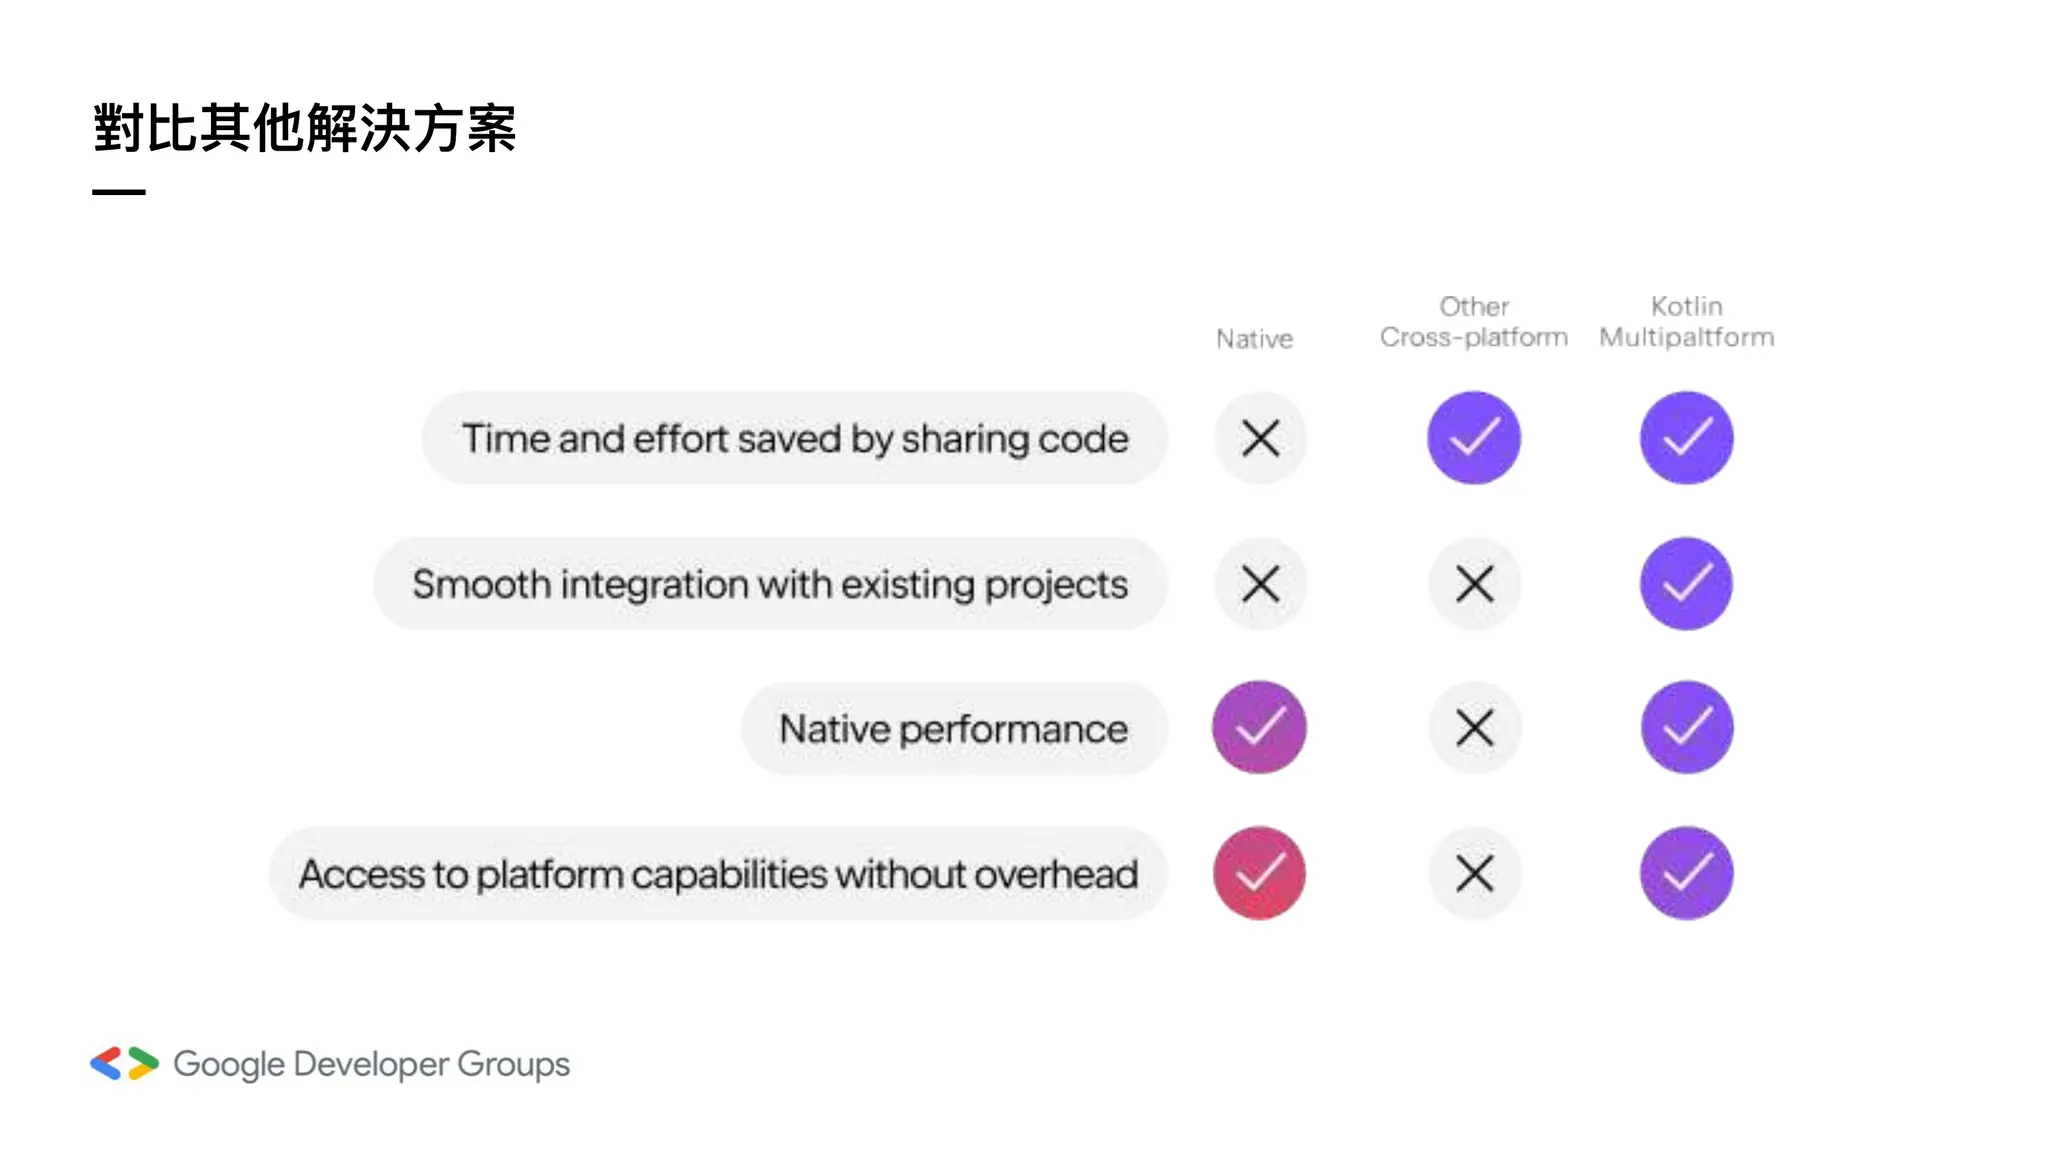Select the 'Native performance' pill
Viewport: 2048px width, 1152px height.
955,728
